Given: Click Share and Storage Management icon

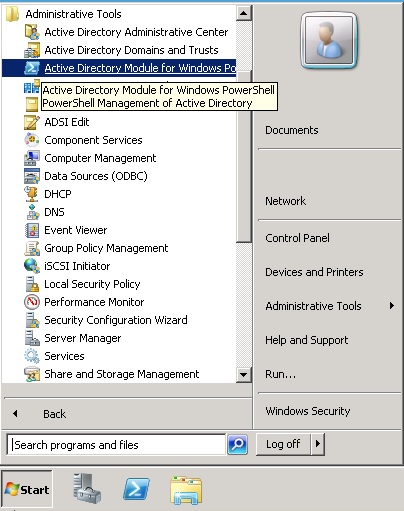Looking at the screenshot, I should click(x=32, y=374).
